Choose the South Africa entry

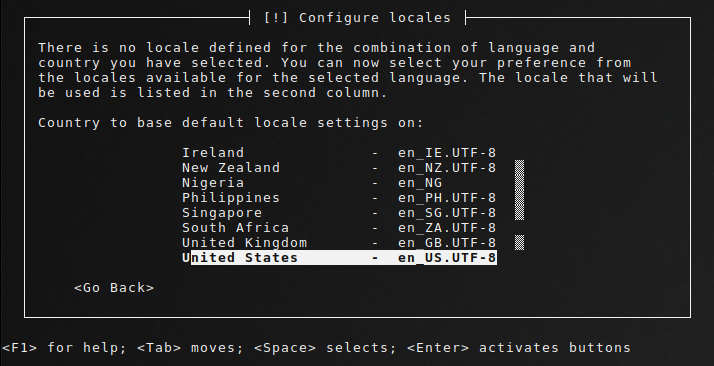(x=339, y=228)
